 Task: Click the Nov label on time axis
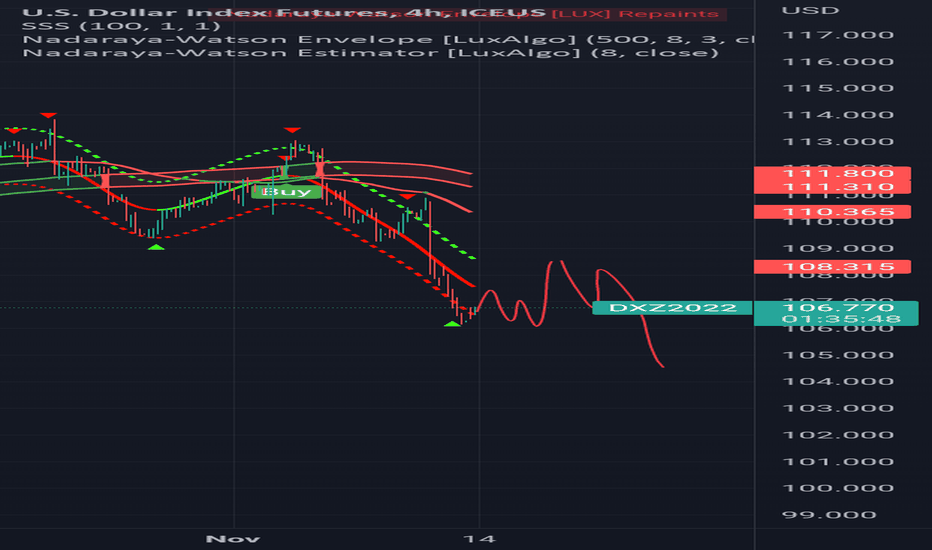pyautogui.click(x=233, y=539)
